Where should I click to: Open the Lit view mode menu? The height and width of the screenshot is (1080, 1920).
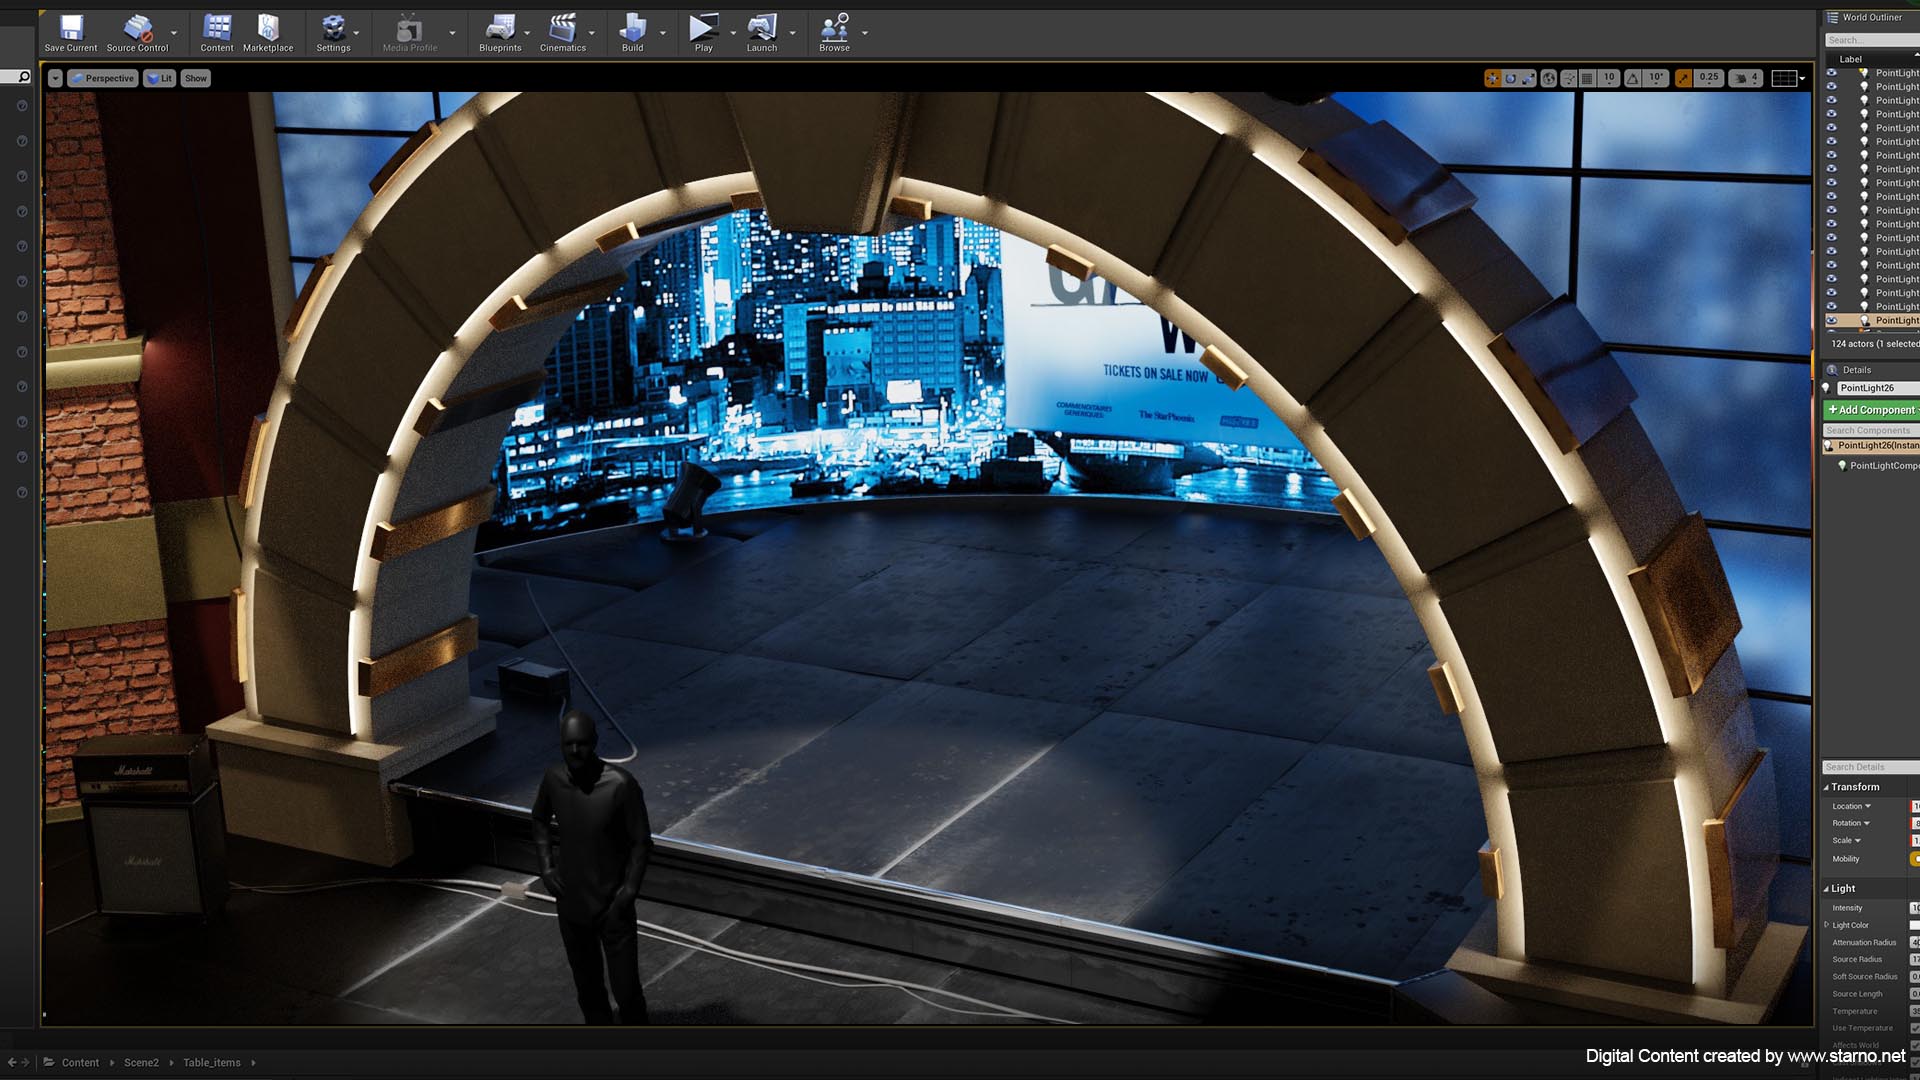point(160,78)
